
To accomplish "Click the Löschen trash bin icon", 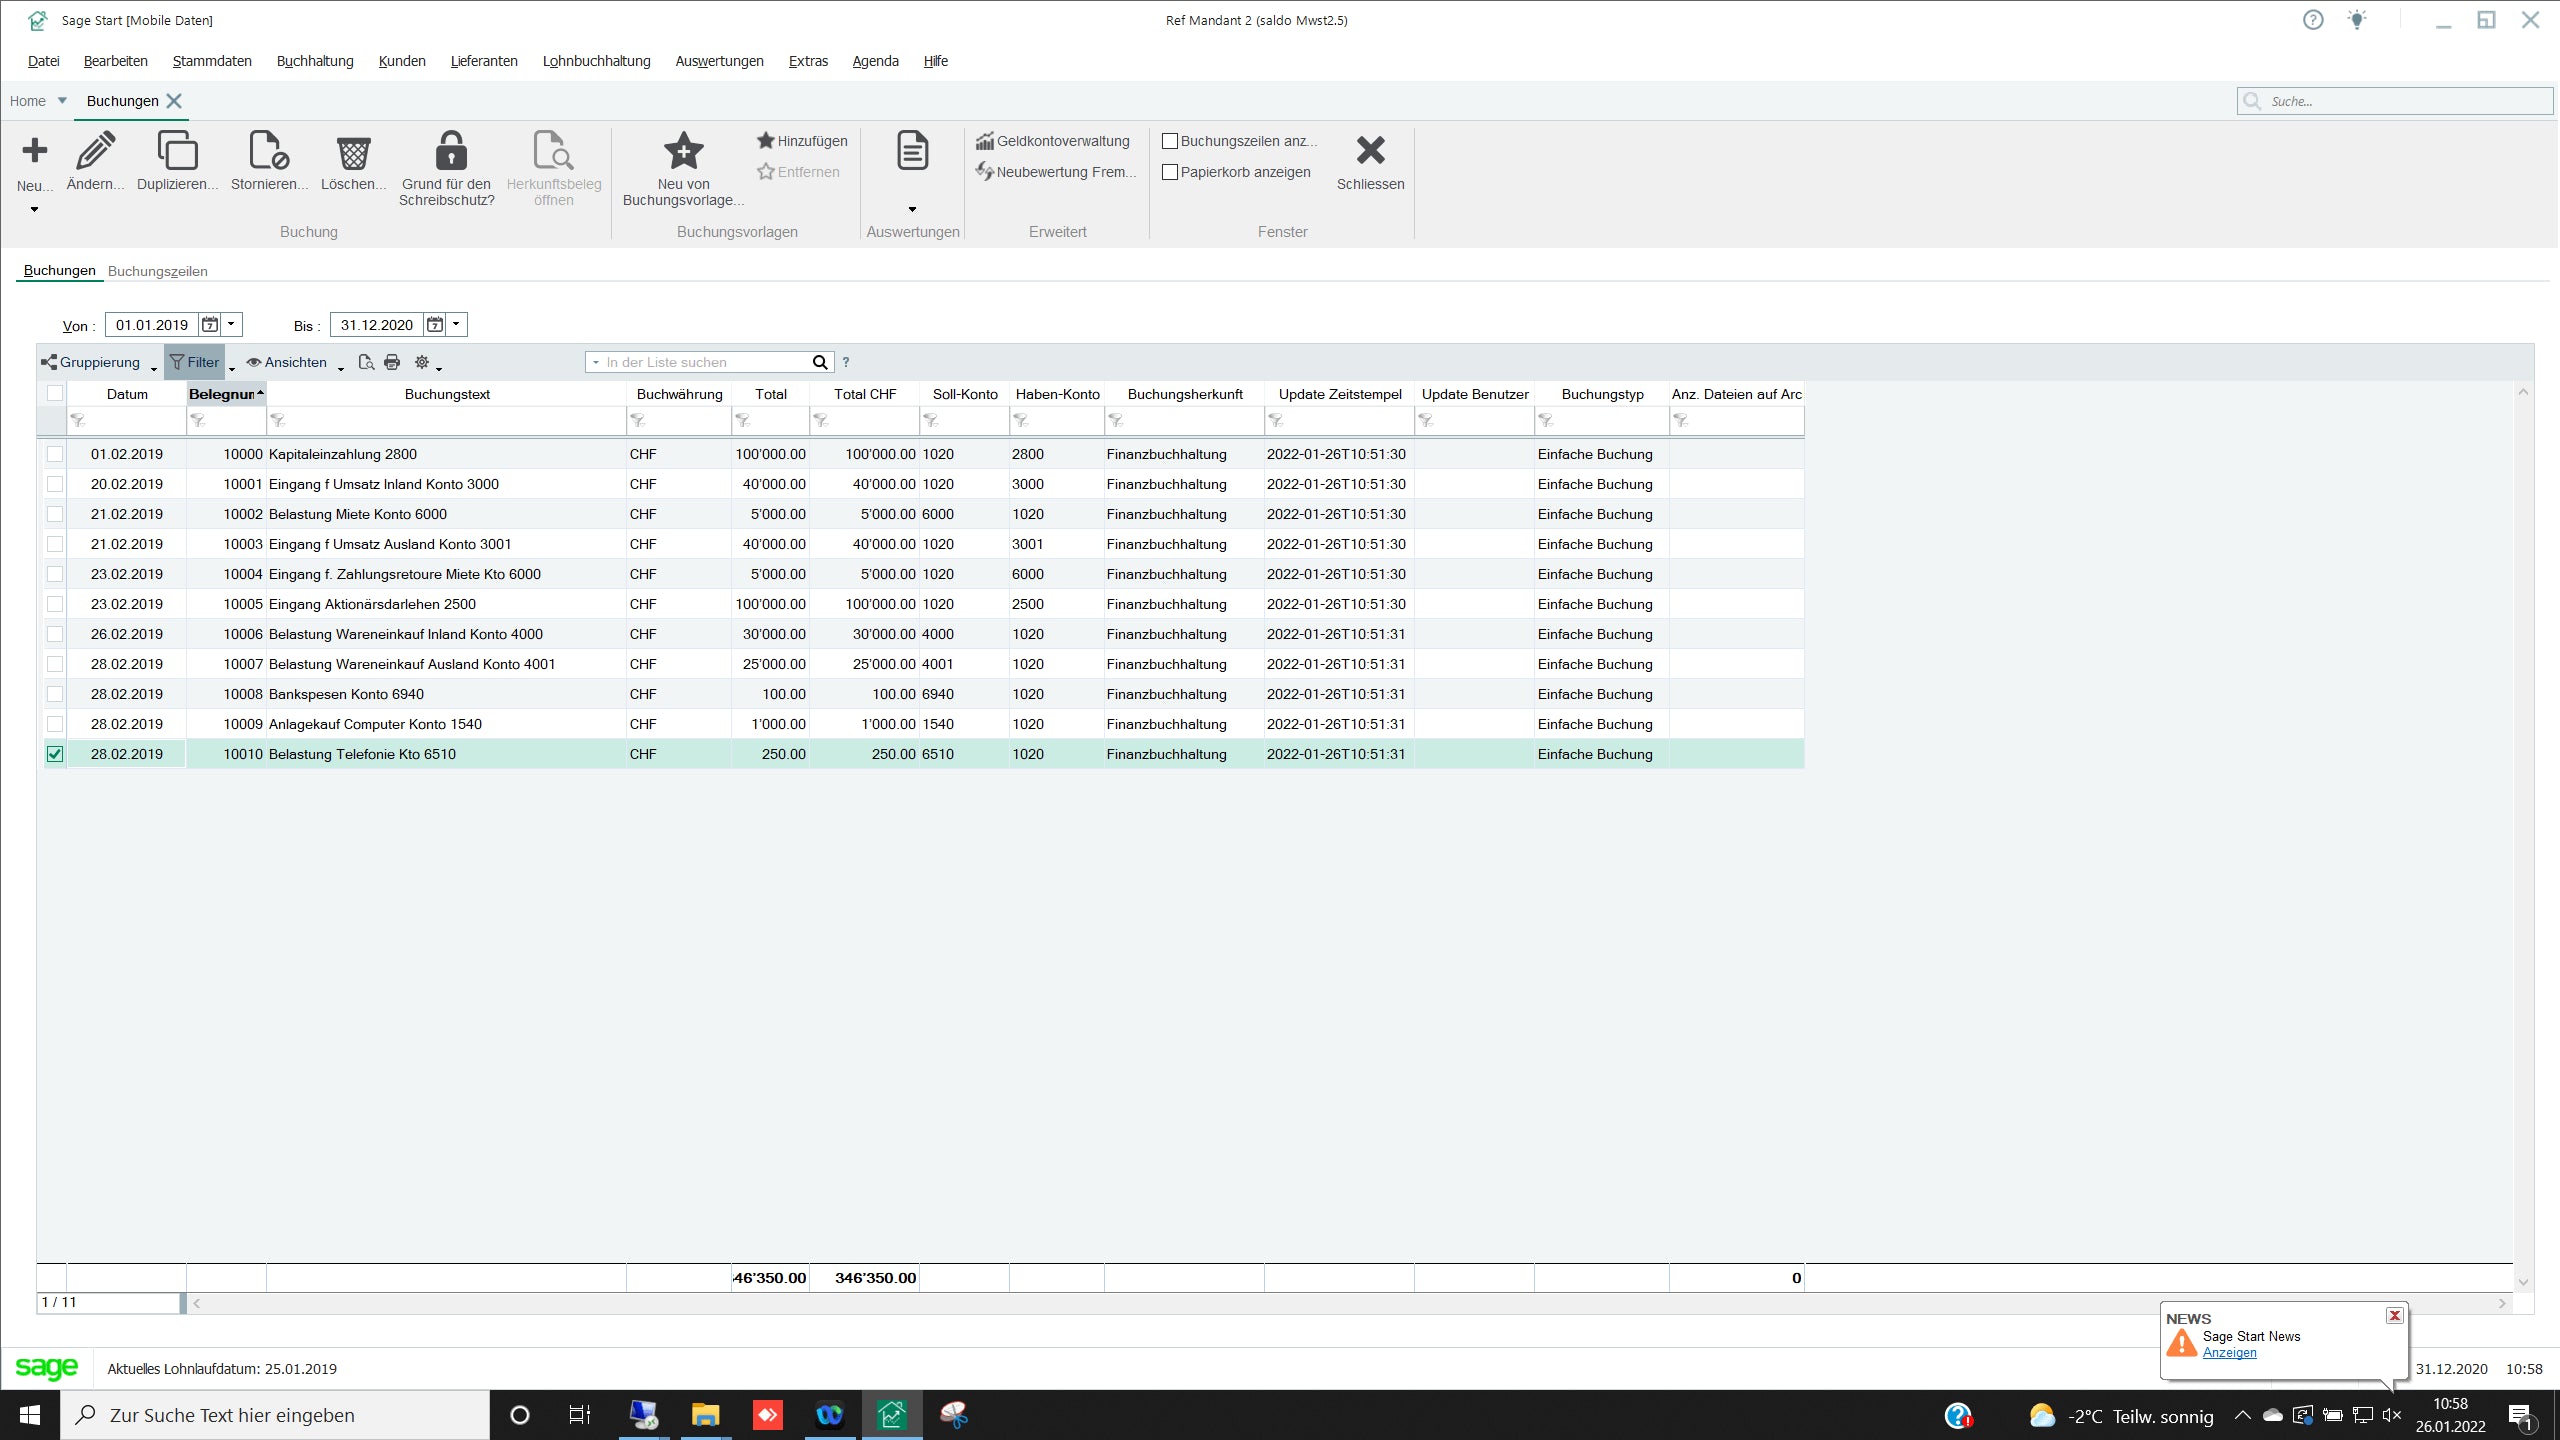I will click(x=353, y=152).
